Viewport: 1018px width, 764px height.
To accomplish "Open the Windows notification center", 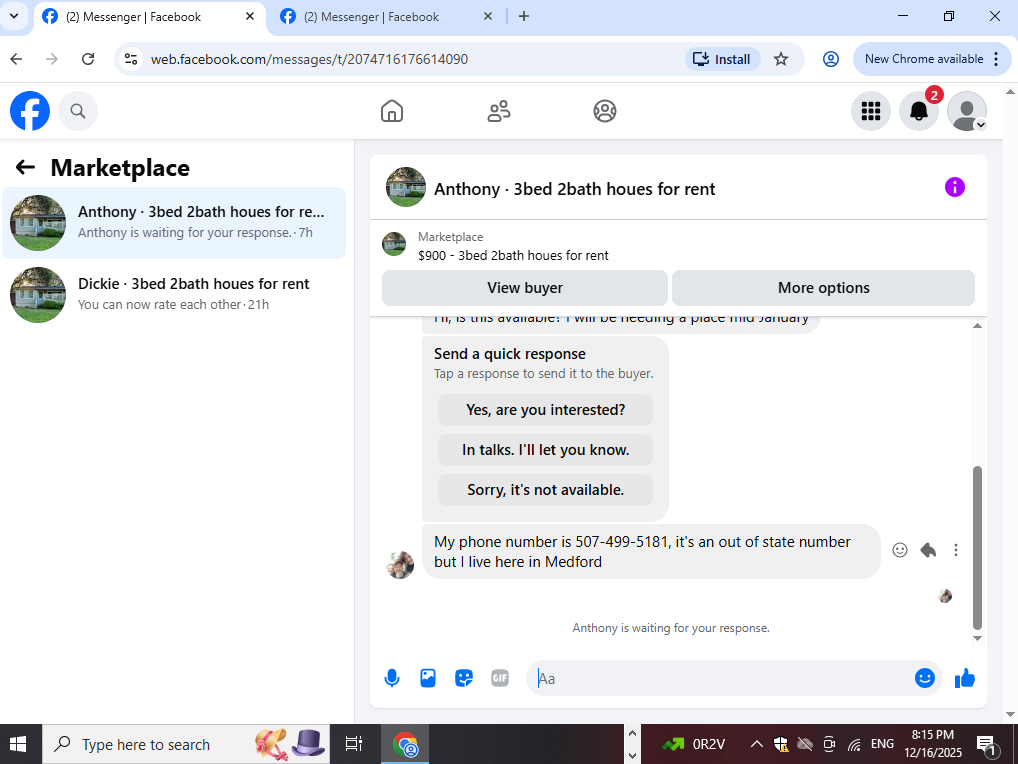I will click(987, 744).
